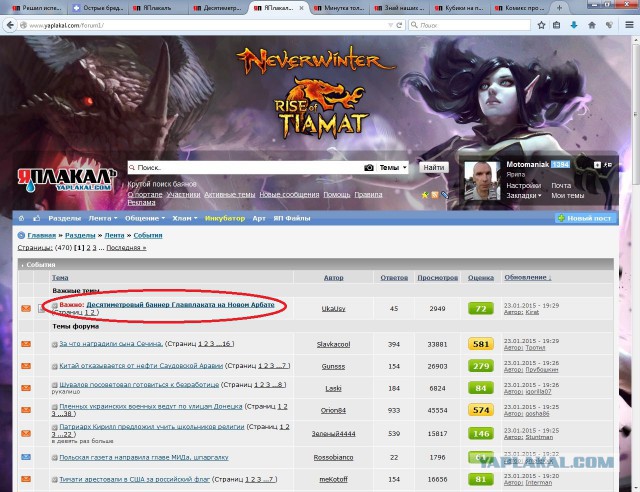Open the downloads arrow in Firefox toolbar

pyautogui.click(x=574, y=25)
